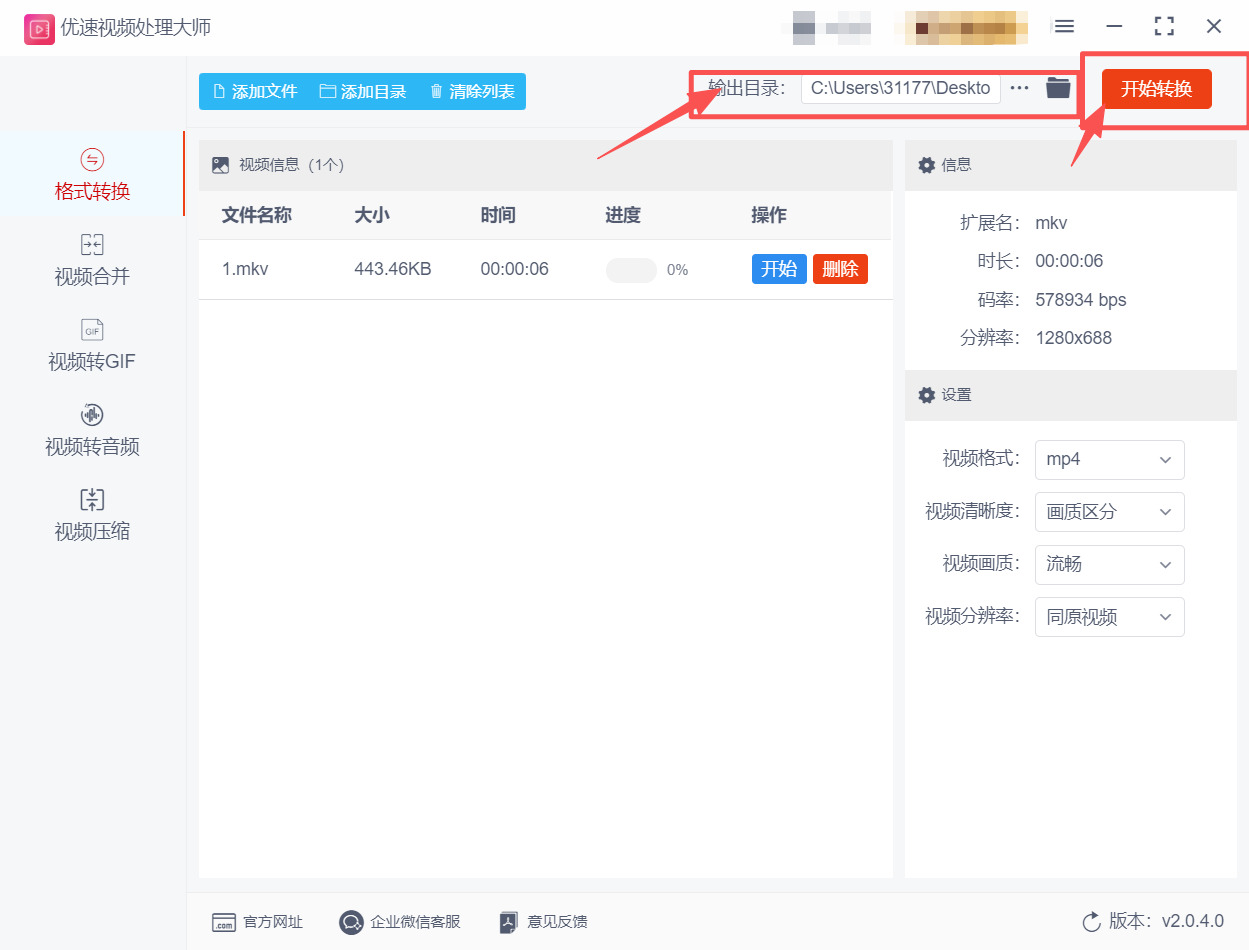Click the 0% progress text

click(677, 270)
